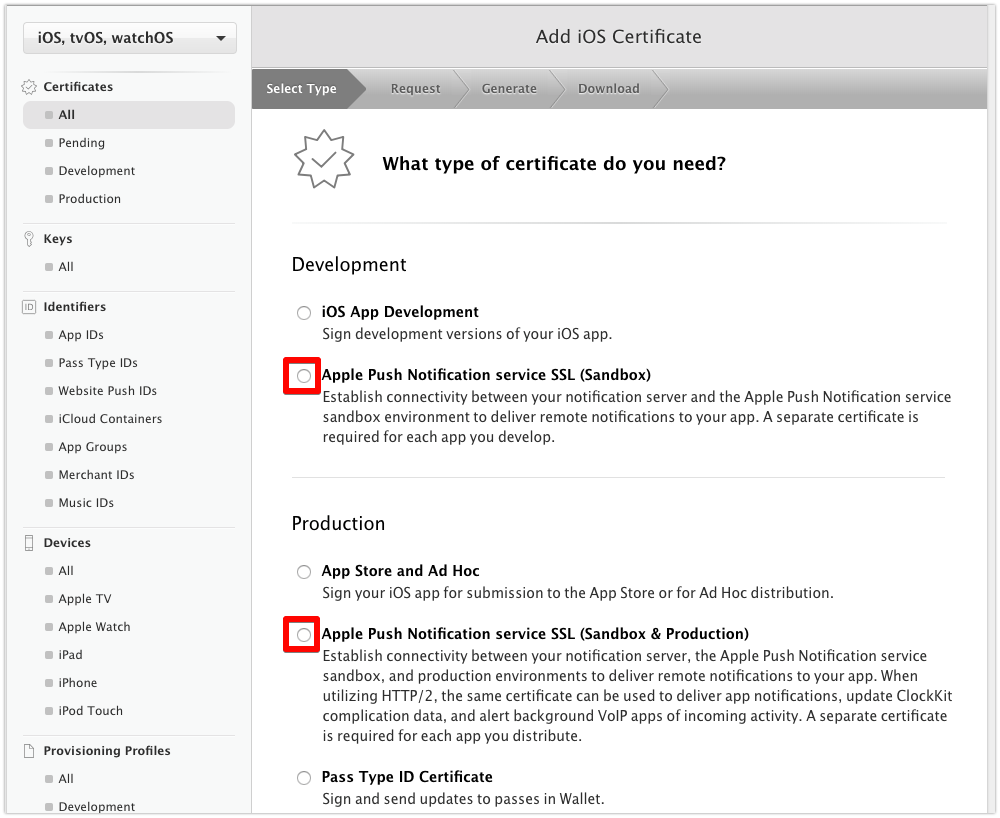Viewport: 1000px width, 818px height.
Task: Open All under Keys
Action: pos(66,267)
